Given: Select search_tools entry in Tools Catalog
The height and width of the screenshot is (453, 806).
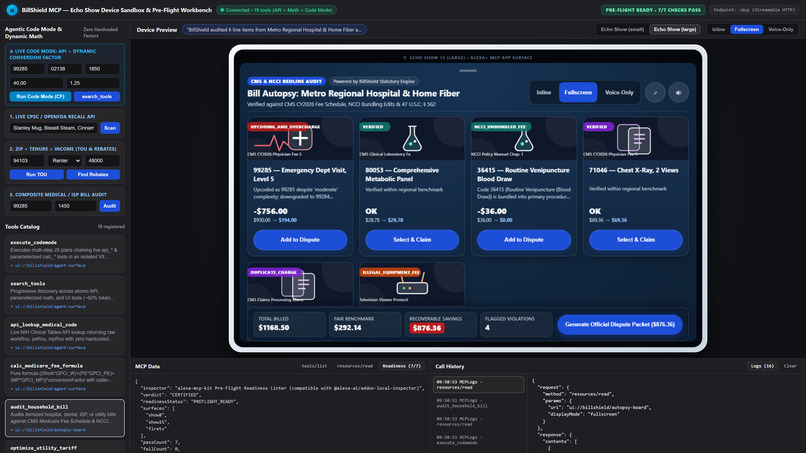Looking at the screenshot, I should click(x=65, y=295).
